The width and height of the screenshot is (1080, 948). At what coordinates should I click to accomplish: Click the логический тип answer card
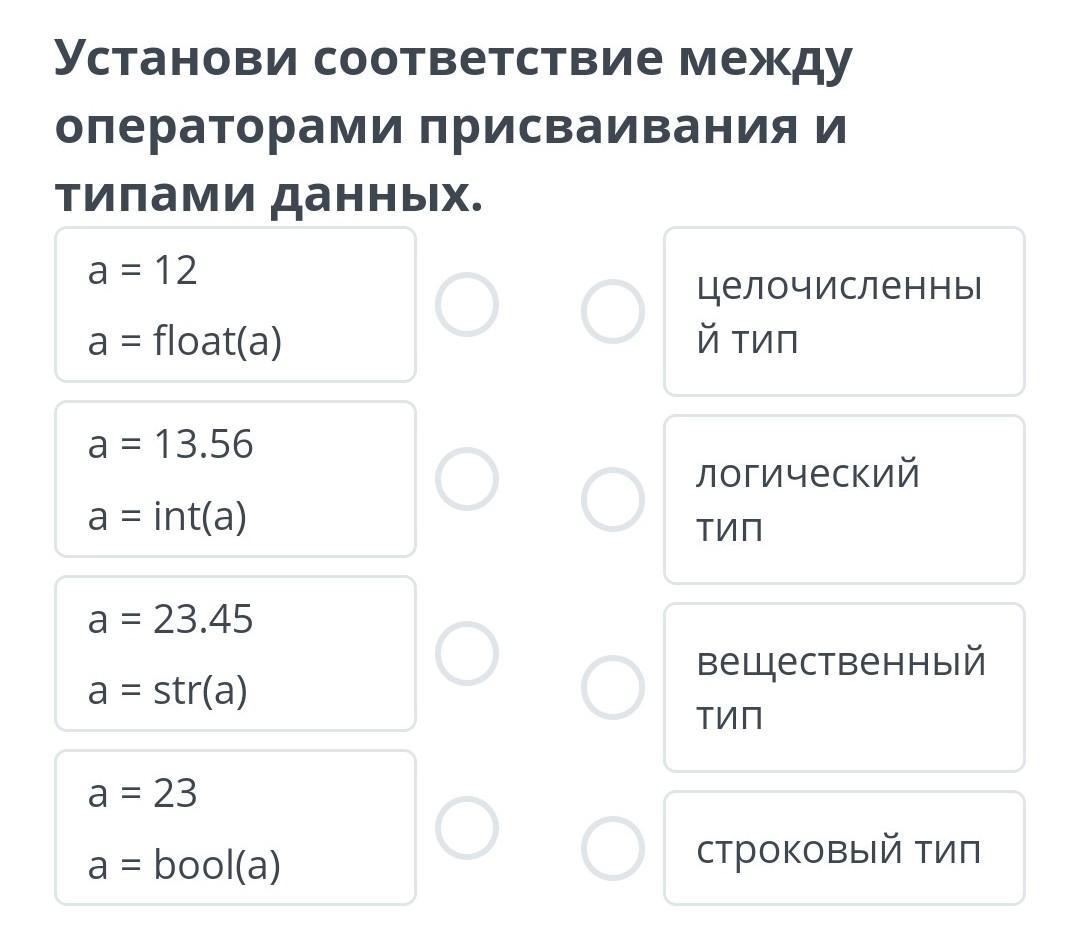[844, 499]
